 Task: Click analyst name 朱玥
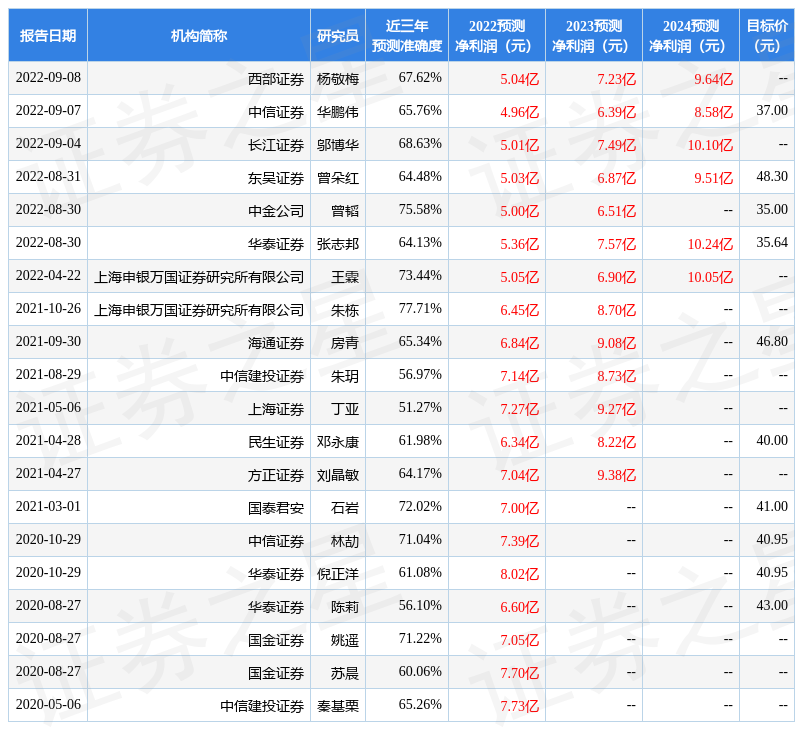[345, 376]
